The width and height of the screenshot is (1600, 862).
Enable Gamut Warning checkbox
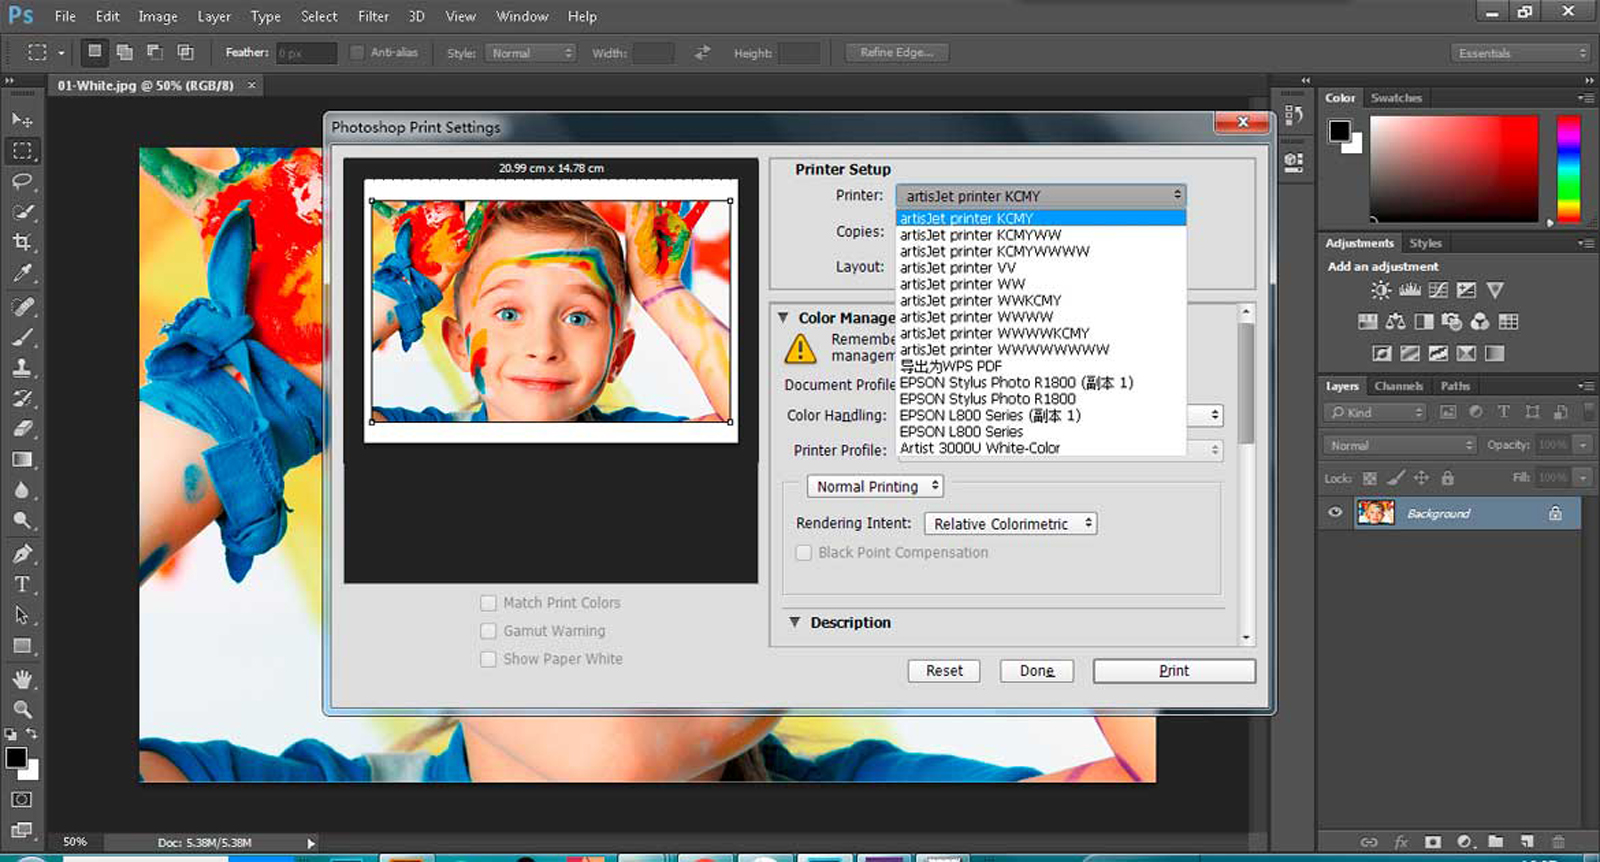pos(488,631)
